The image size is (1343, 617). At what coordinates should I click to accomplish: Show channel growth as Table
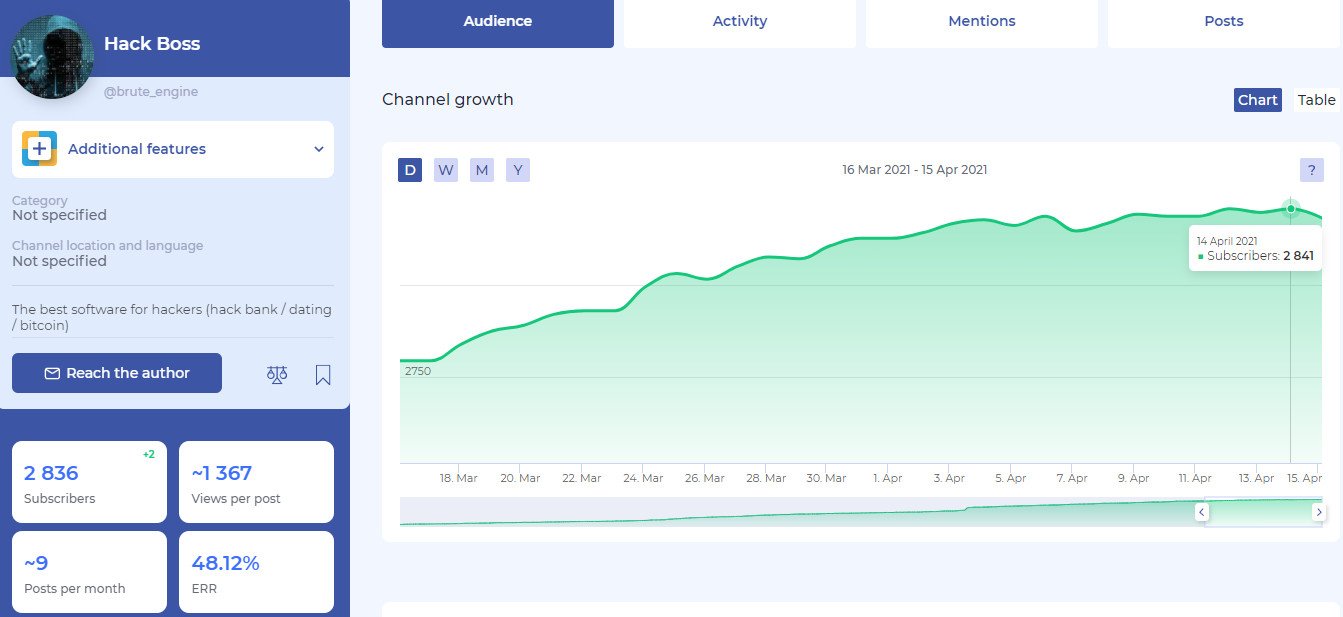[1316, 100]
